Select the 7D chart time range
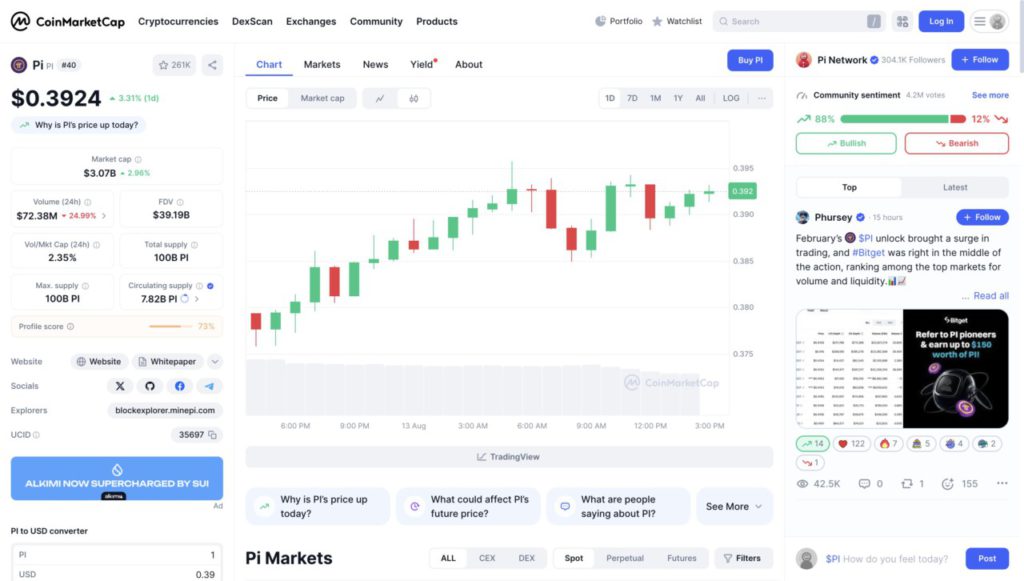Screen dimensions: 1024x581 click(632, 98)
